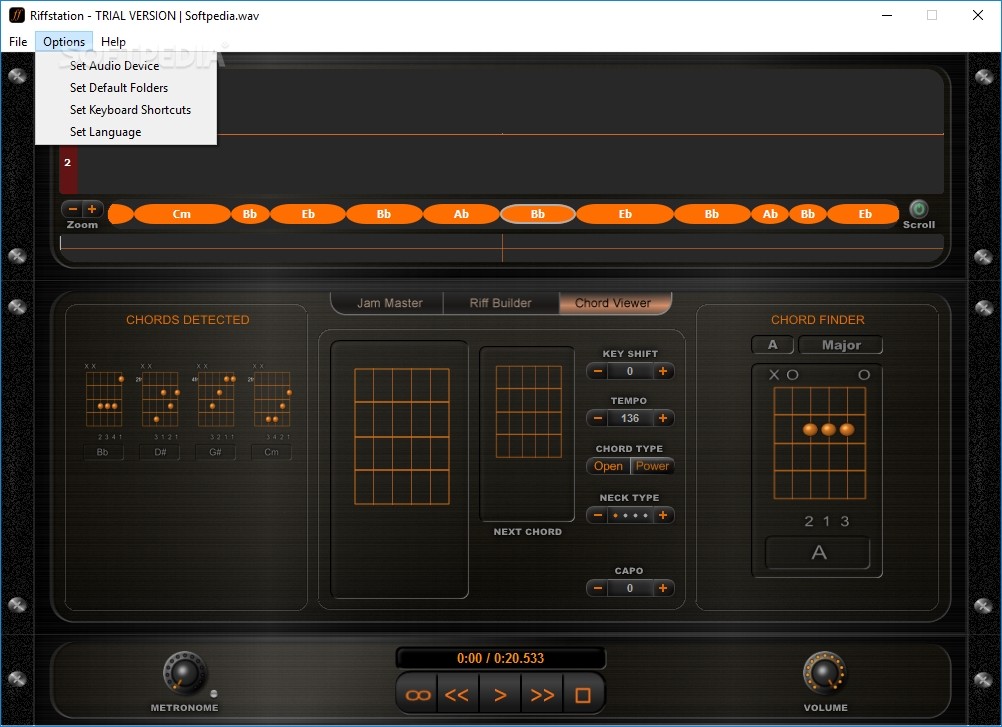This screenshot has height=727, width=1002.
Task: Increase Capo with plus button
Action: 663,588
